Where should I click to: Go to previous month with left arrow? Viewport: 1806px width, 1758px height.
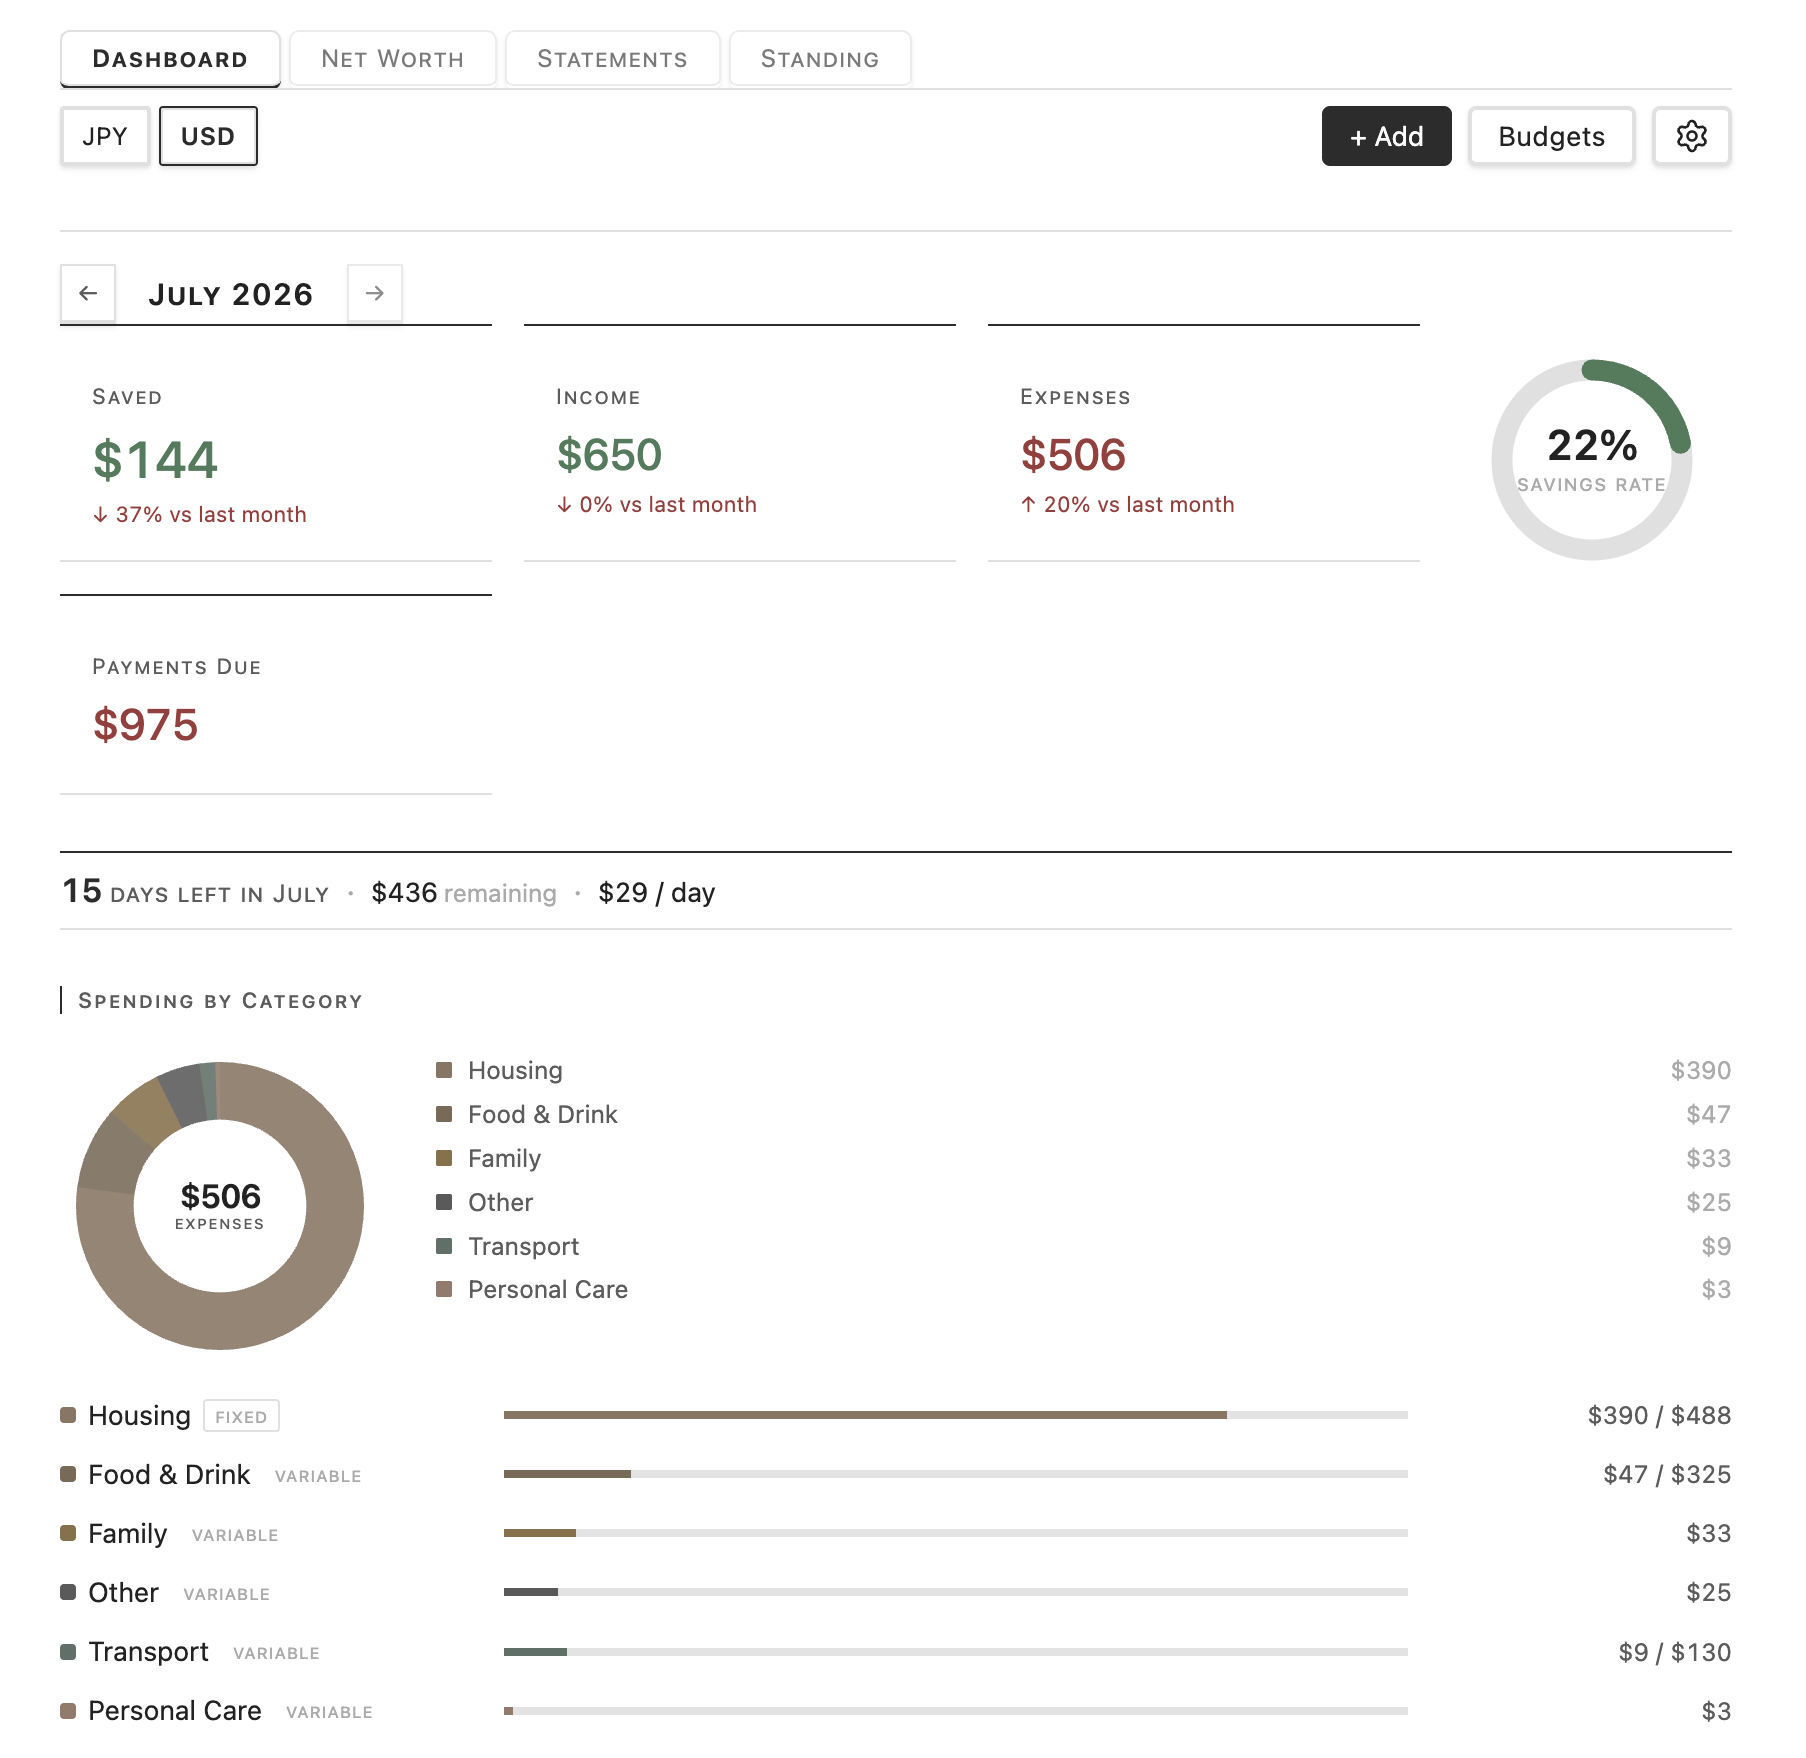click(88, 293)
